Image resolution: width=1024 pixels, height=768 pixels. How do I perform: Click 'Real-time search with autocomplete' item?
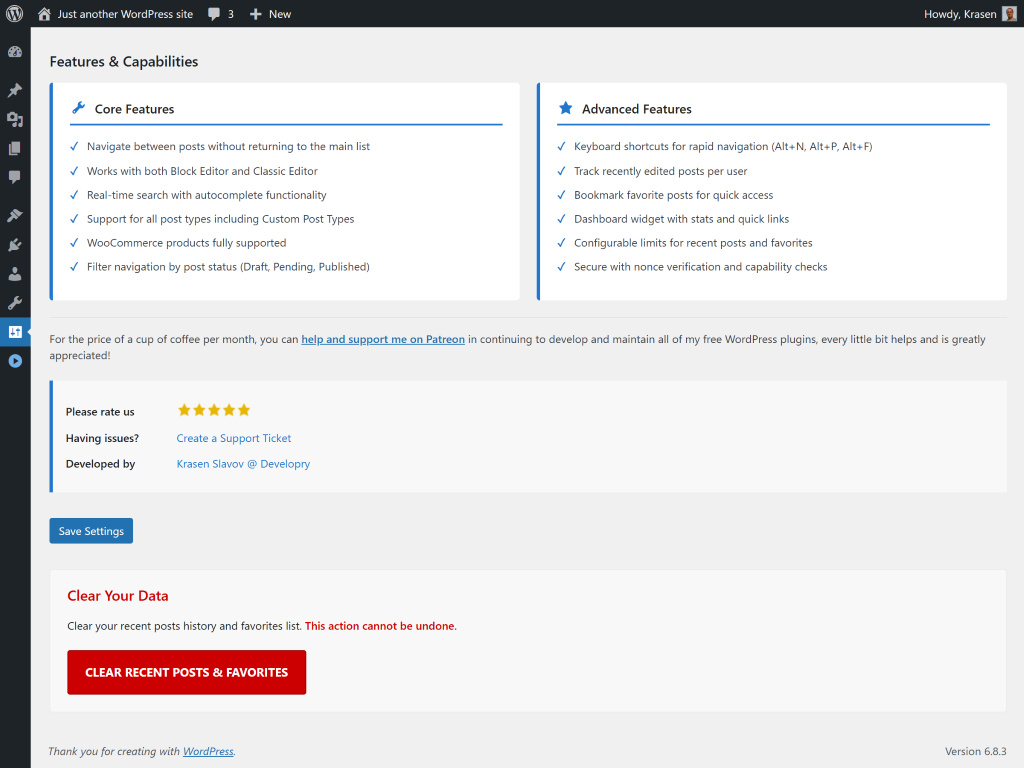click(x=206, y=195)
